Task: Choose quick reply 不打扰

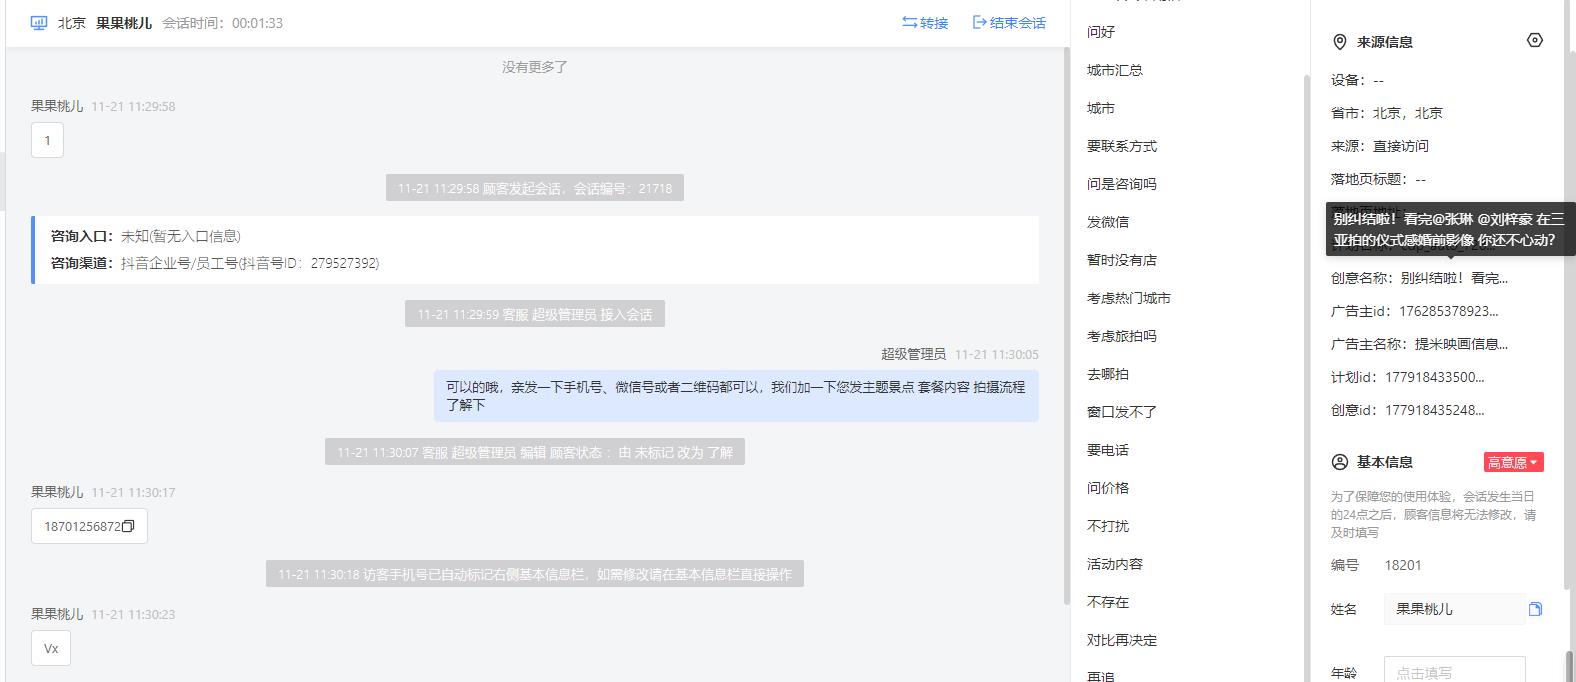Action: tap(1108, 526)
